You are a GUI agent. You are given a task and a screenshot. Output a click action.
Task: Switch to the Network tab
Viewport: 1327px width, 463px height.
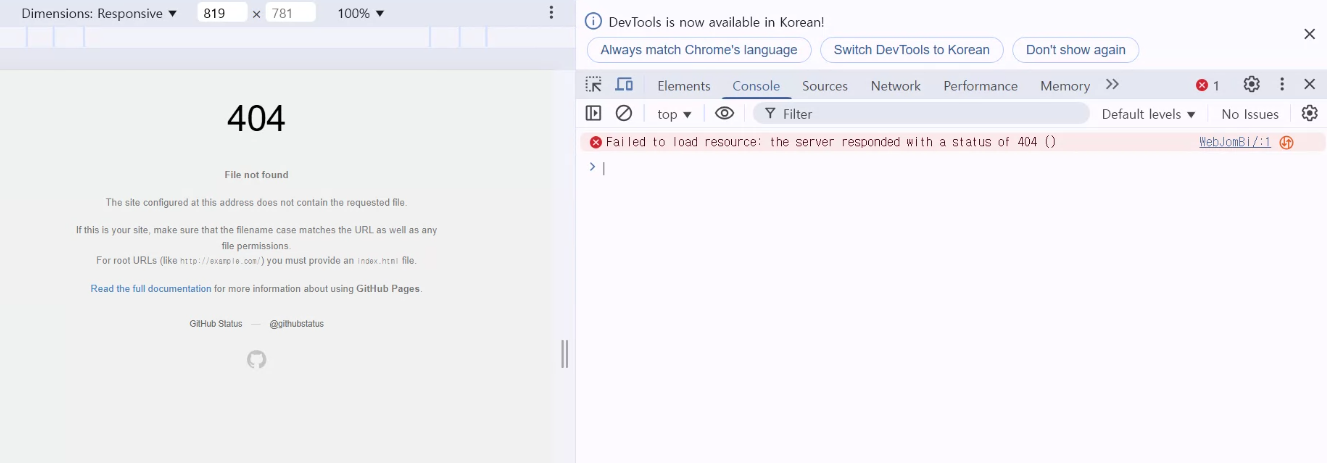click(895, 86)
